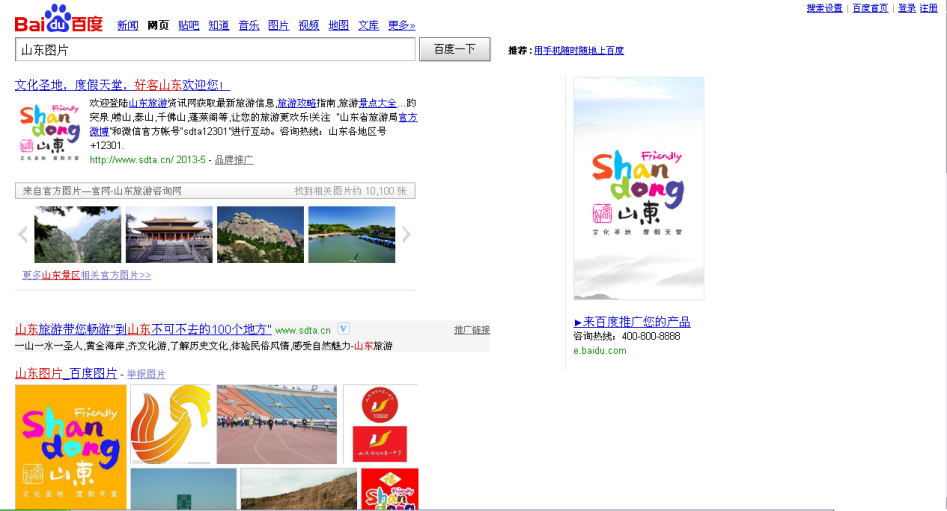
Task: Click the e.baidu.com green URL
Action: point(600,350)
